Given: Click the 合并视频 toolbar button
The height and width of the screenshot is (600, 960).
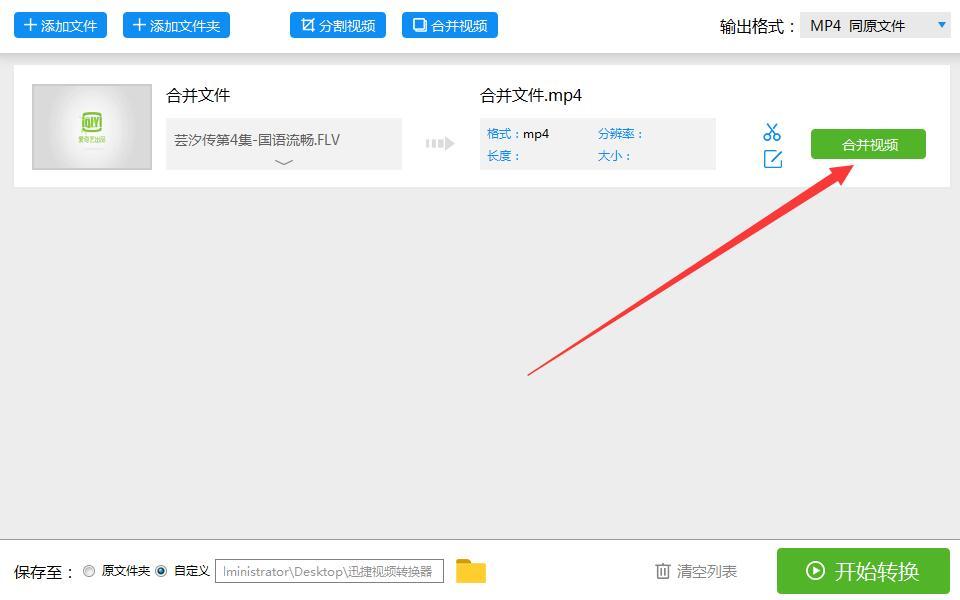Looking at the screenshot, I should point(449,25).
